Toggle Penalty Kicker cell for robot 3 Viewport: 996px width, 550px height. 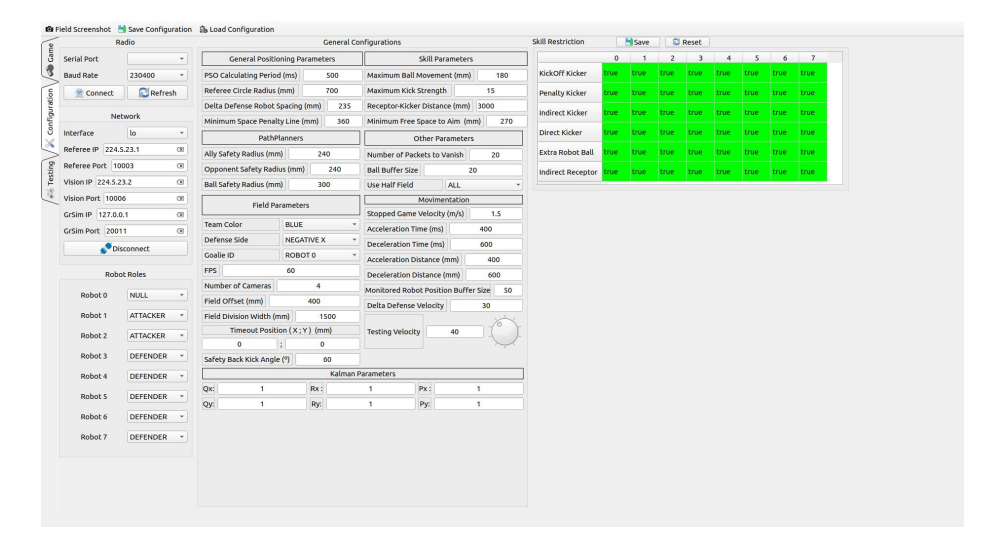click(x=701, y=93)
